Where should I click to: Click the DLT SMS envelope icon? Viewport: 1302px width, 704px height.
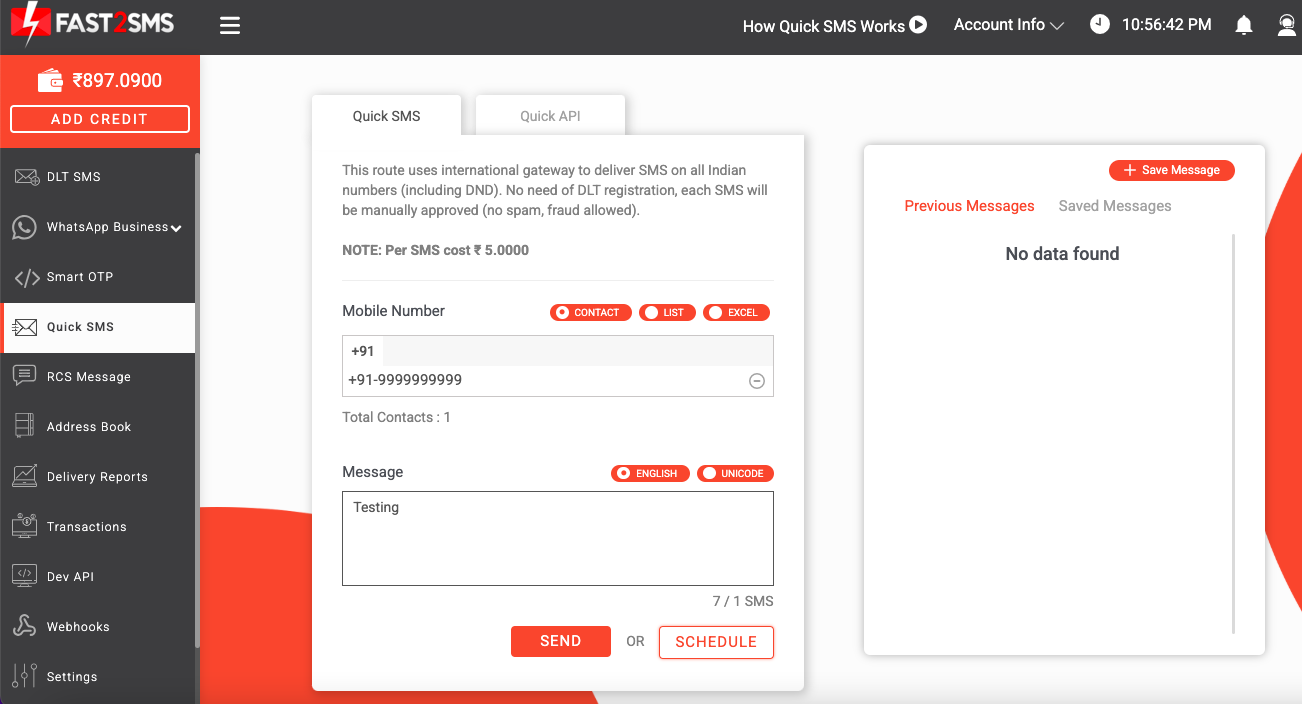pyautogui.click(x=25, y=177)
